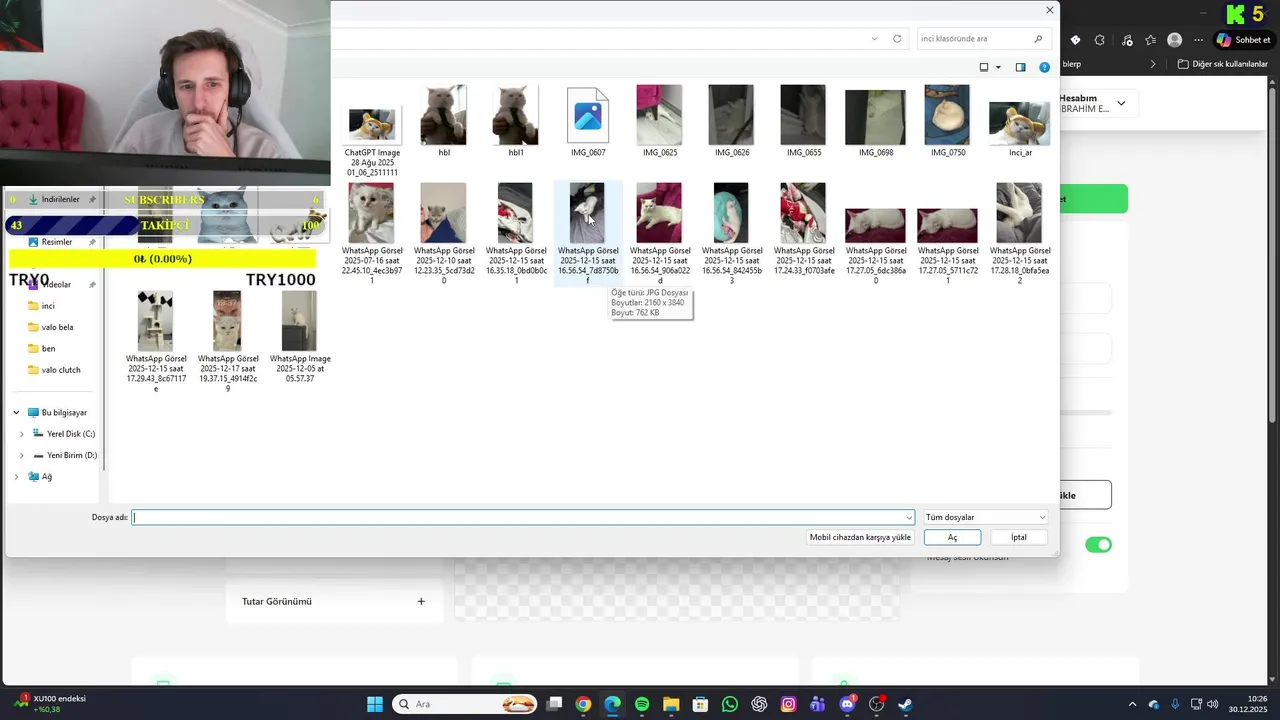Show more bookmarks chevron in Edge
1280x720 pixels.
coord(1153,64)
